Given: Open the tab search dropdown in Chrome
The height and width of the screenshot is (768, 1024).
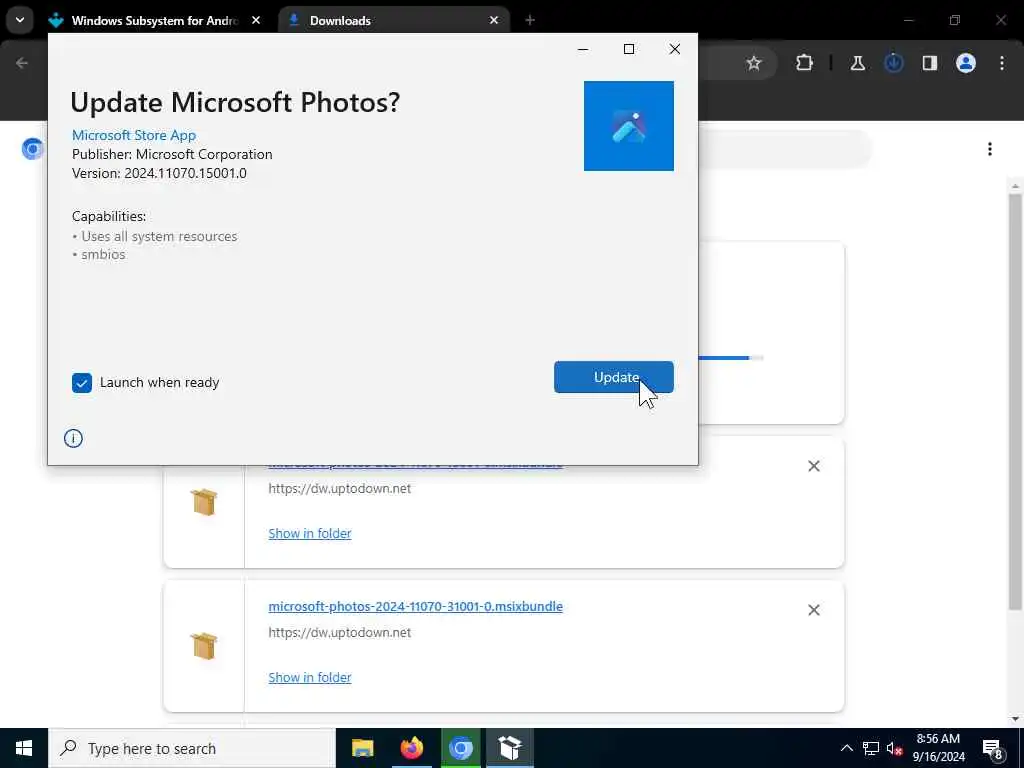Looking at the screenshot, I should pos(20,20).
